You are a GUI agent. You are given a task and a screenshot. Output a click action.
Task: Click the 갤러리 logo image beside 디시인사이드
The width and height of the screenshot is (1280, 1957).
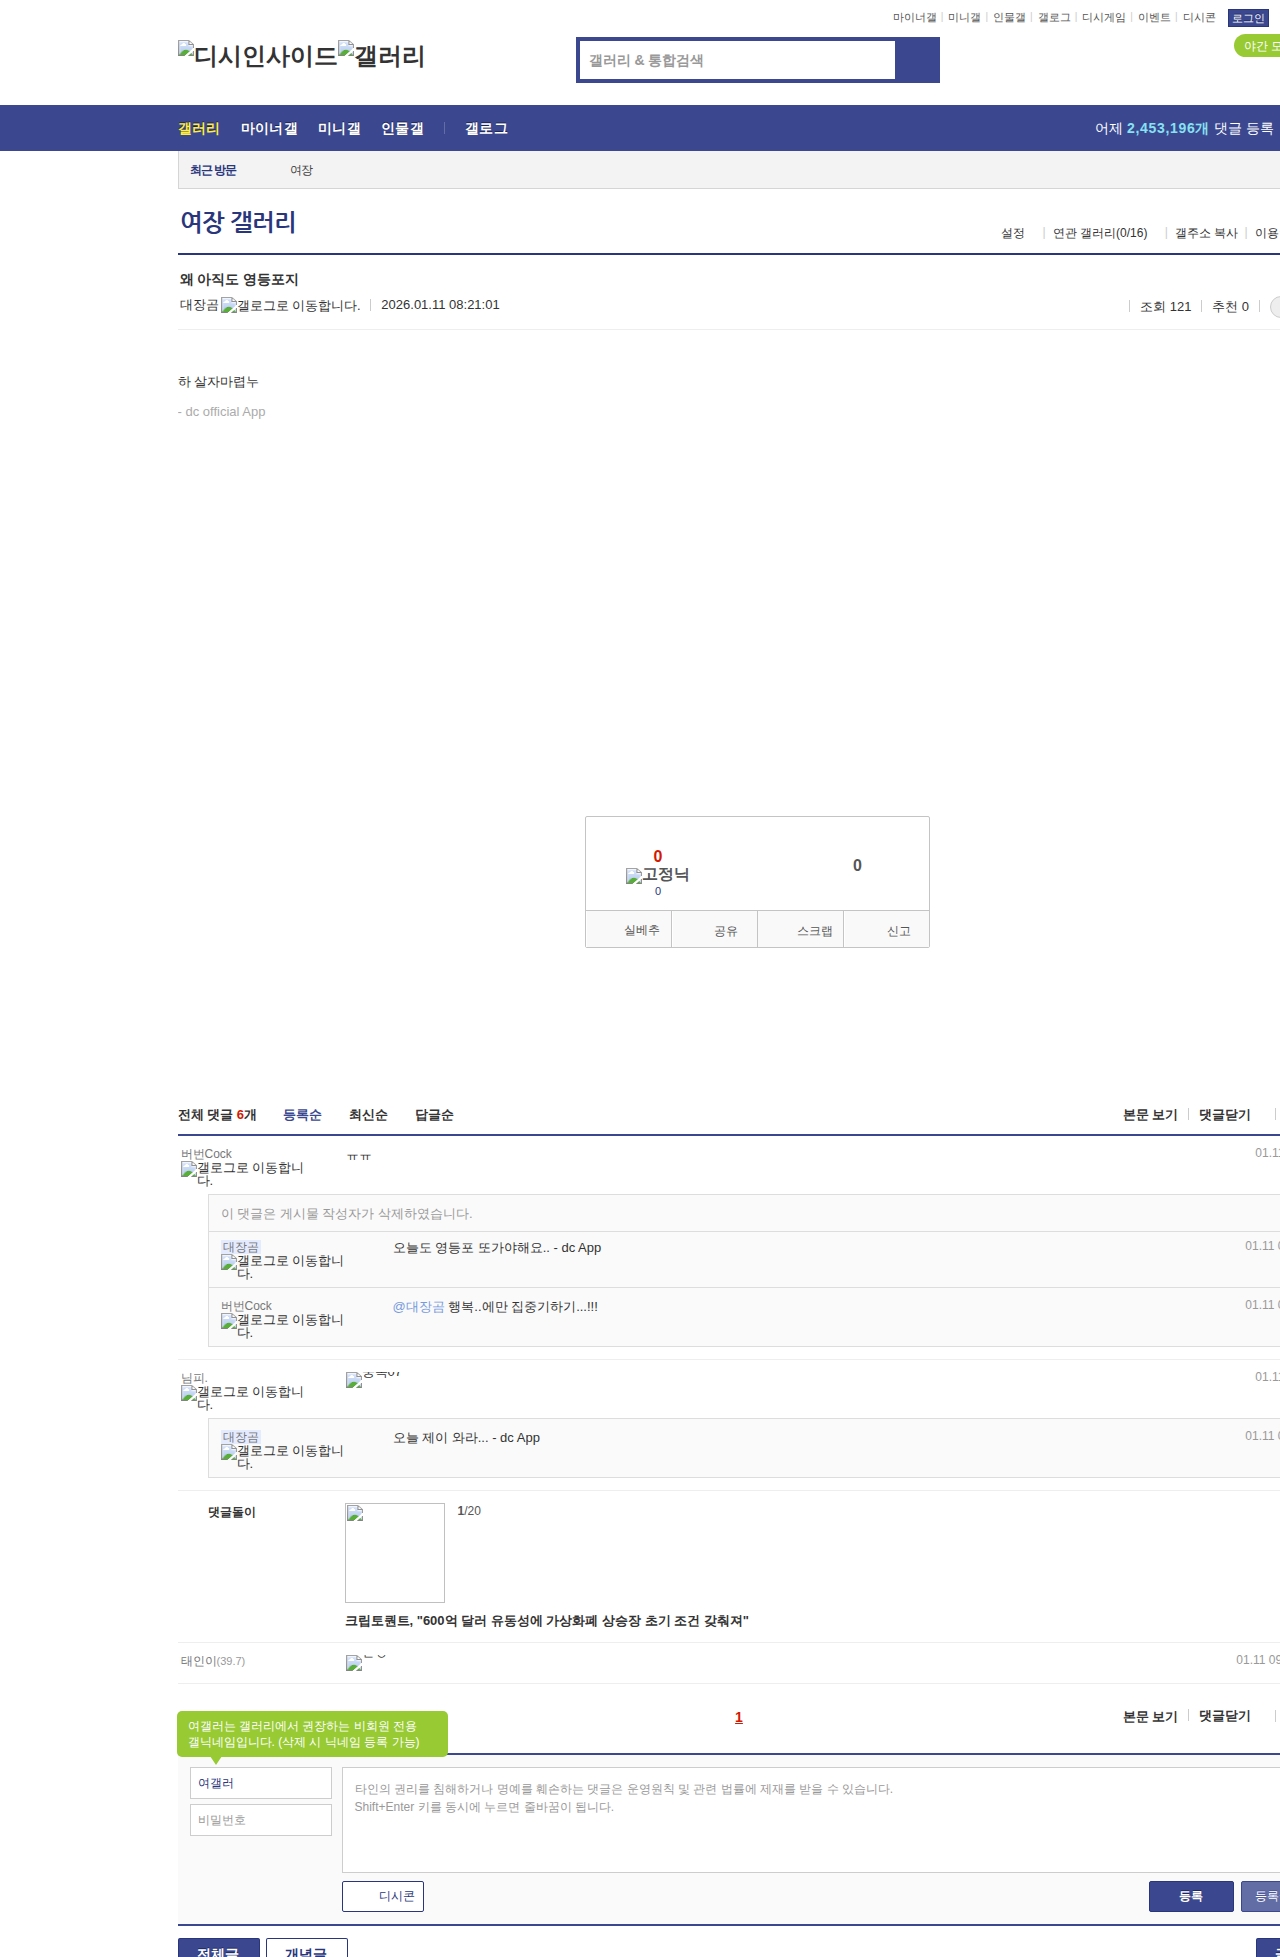[381, 55]
